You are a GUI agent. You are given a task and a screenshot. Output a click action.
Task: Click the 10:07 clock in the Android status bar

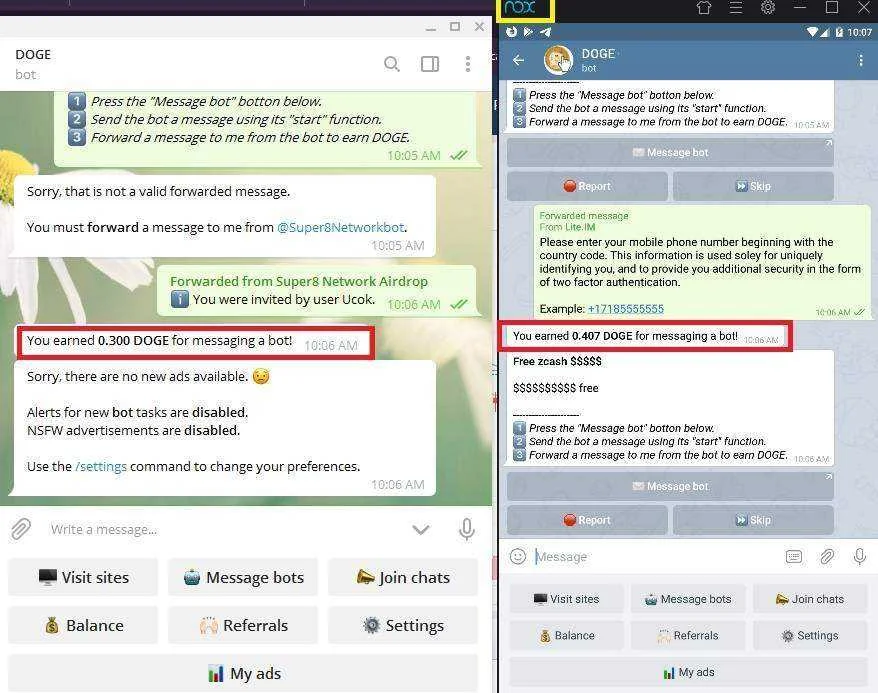(860, 32)
